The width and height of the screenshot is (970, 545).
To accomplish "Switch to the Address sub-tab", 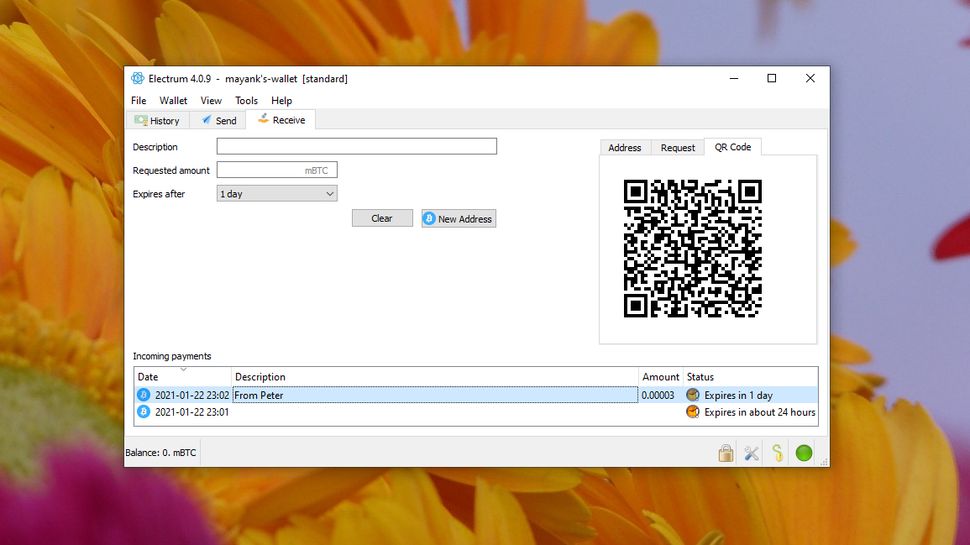I will 624,148.
